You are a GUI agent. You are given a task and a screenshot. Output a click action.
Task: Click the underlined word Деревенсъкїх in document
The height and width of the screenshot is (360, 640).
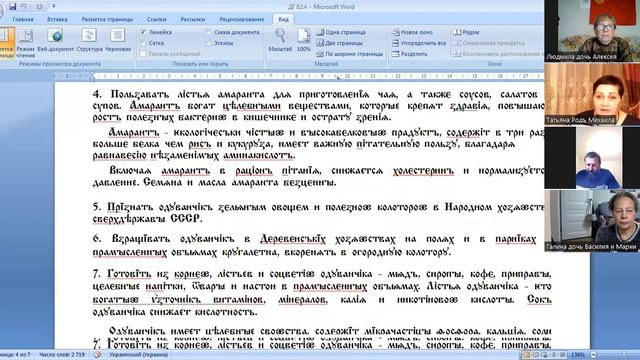click(293, 239)
